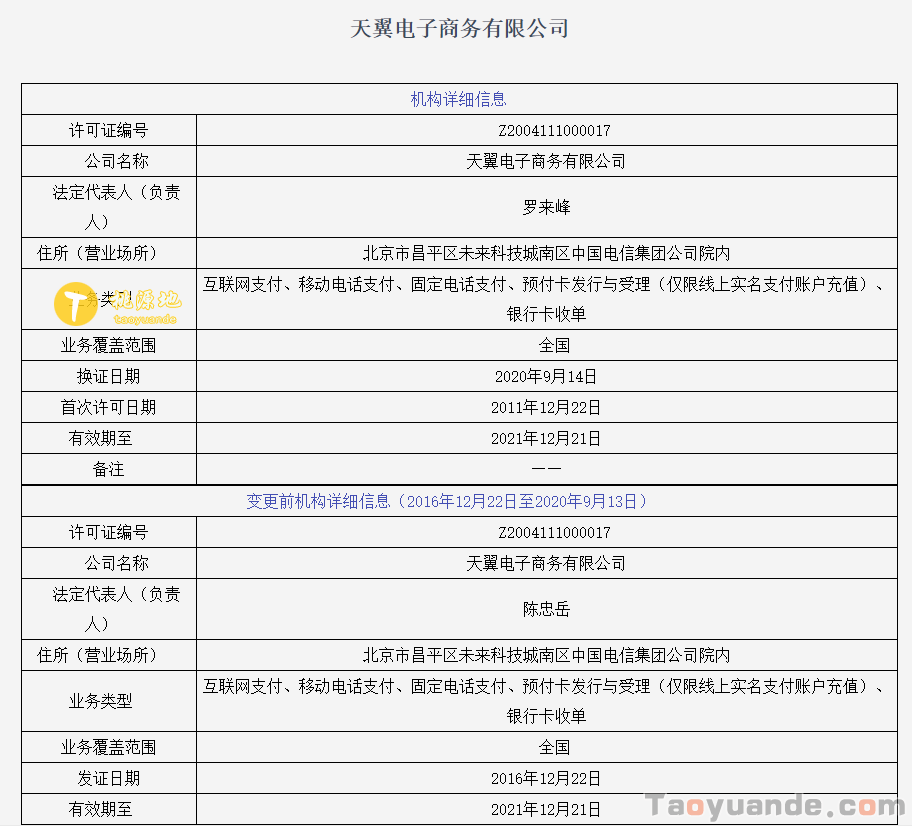Screen dimensions: 912x826
Task: Select 2021年12月21日 in the first section
Action: [x=546, y=438]
